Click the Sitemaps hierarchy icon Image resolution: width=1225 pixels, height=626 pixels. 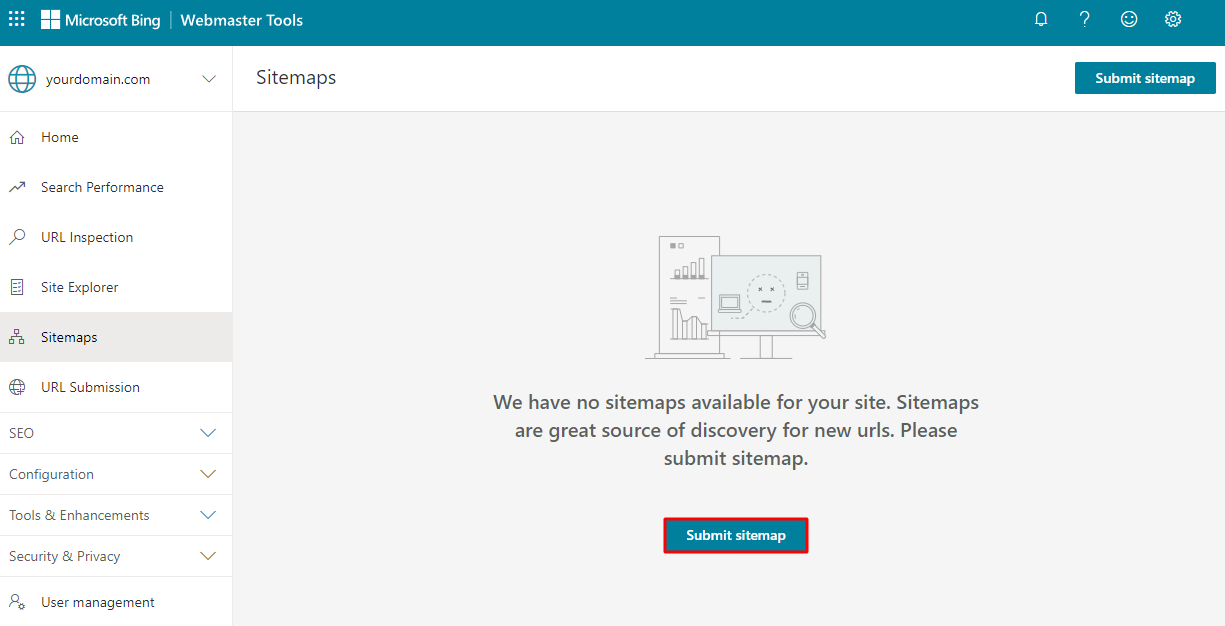point(17,337)
